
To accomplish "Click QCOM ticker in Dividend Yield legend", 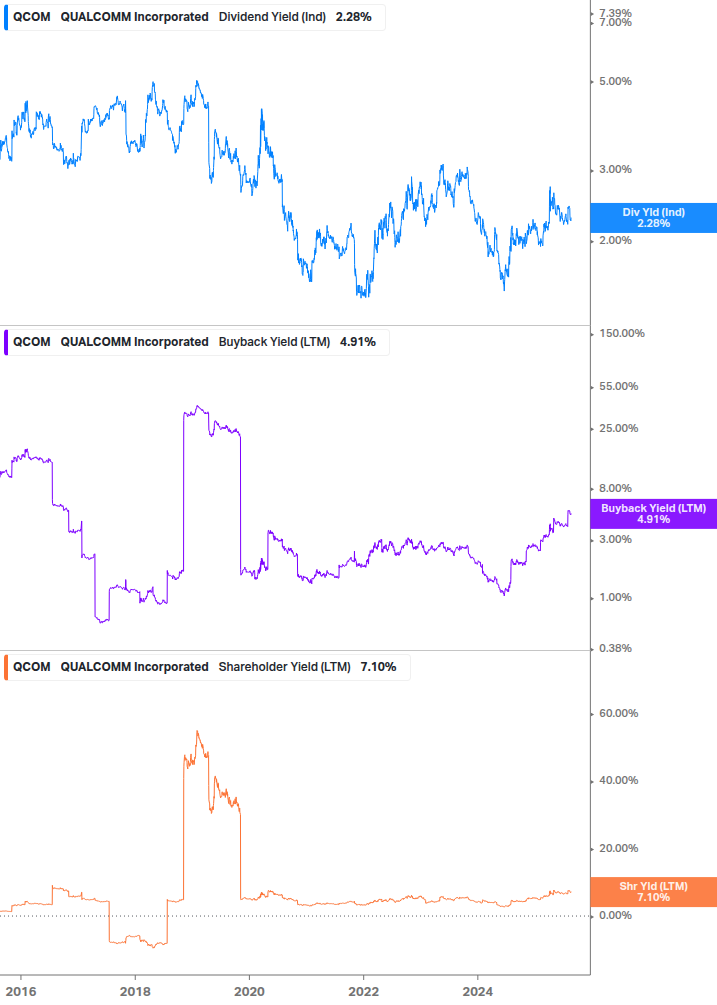I will (x=32, y=17).
